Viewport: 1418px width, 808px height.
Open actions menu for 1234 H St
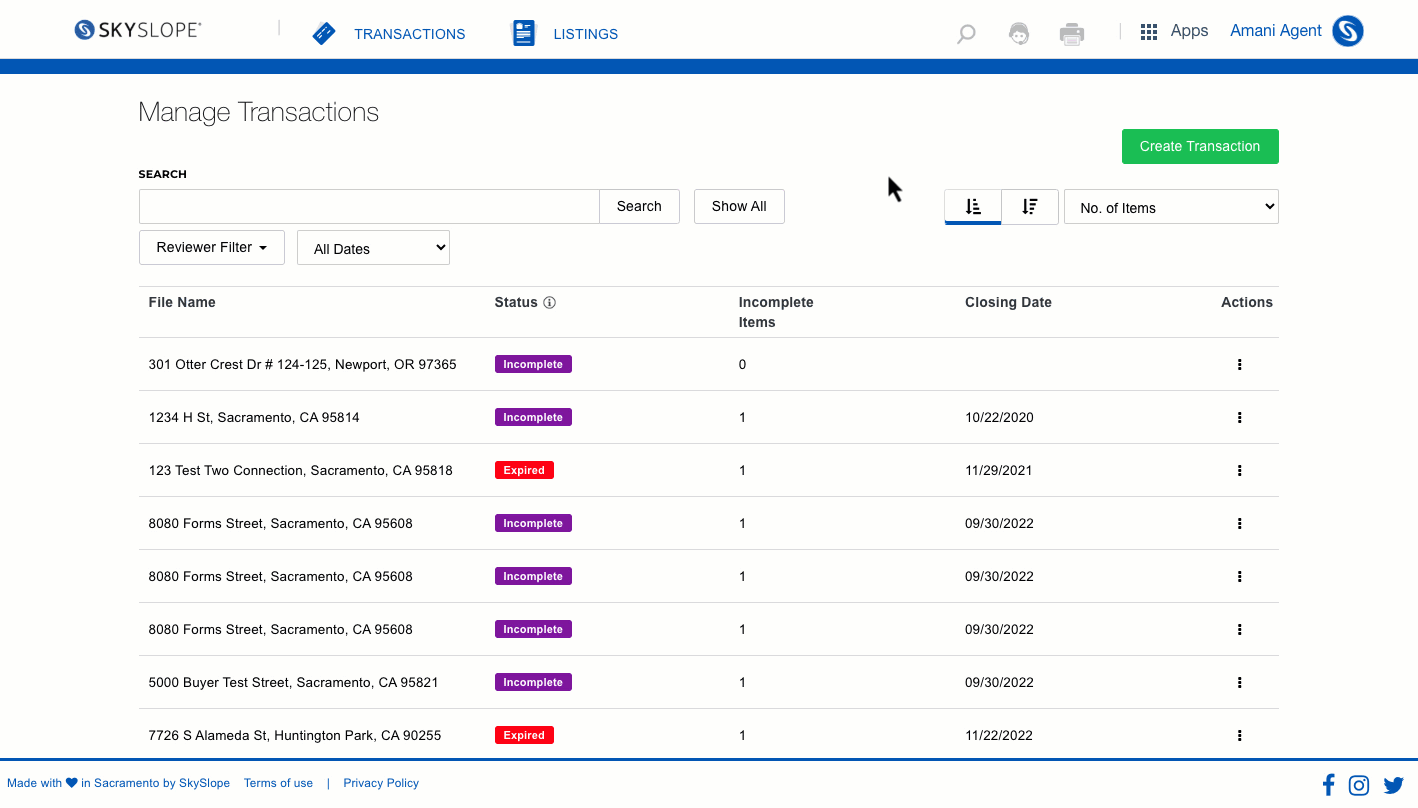click(1239, 418)
